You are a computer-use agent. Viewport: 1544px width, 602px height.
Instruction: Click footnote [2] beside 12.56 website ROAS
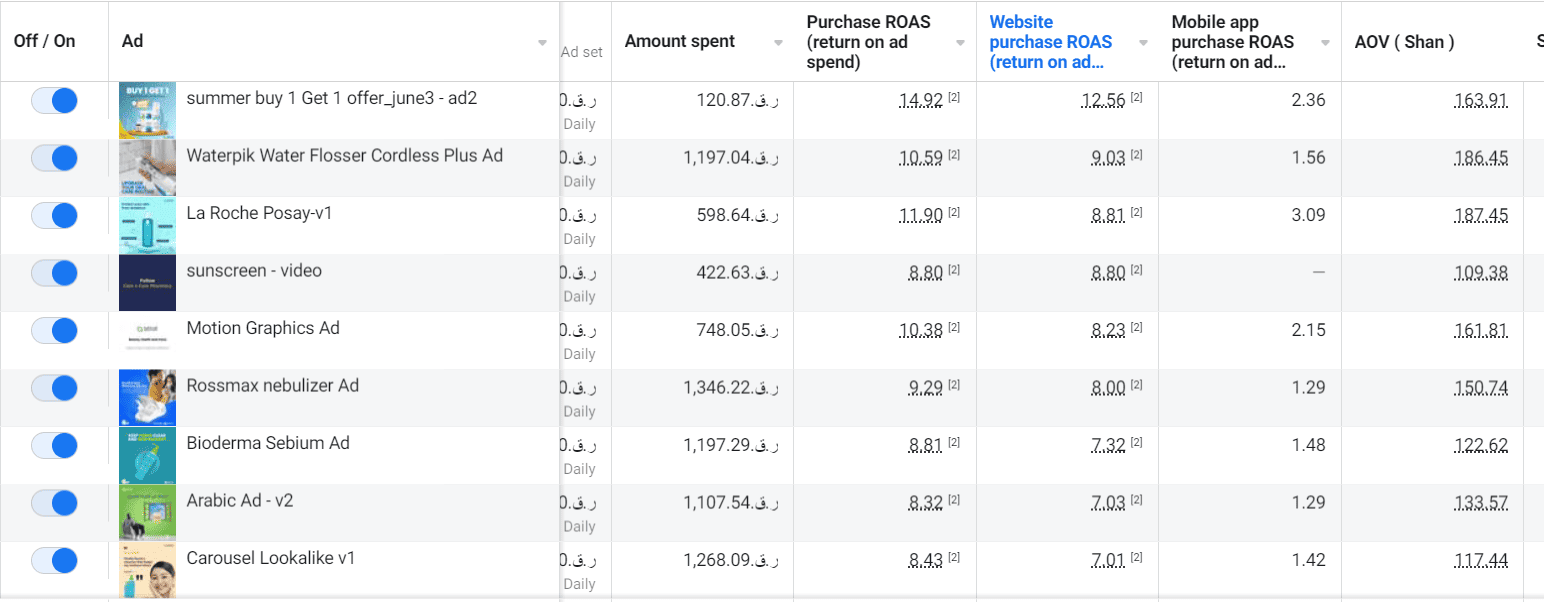(x=1136, y=97)
